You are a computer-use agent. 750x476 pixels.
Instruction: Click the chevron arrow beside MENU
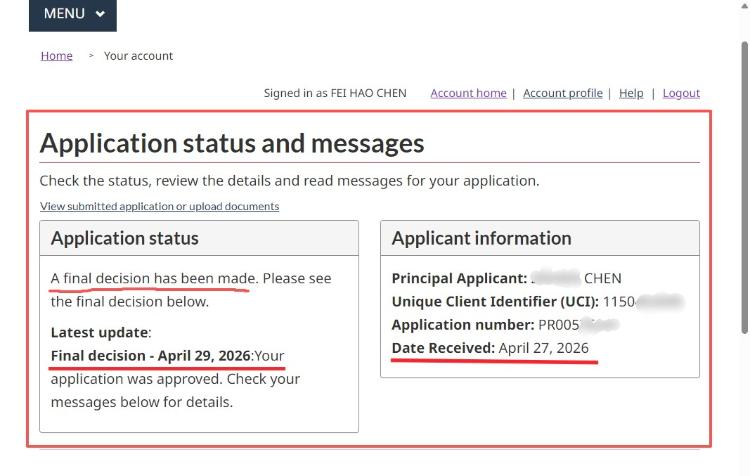[x=100, y=14]
